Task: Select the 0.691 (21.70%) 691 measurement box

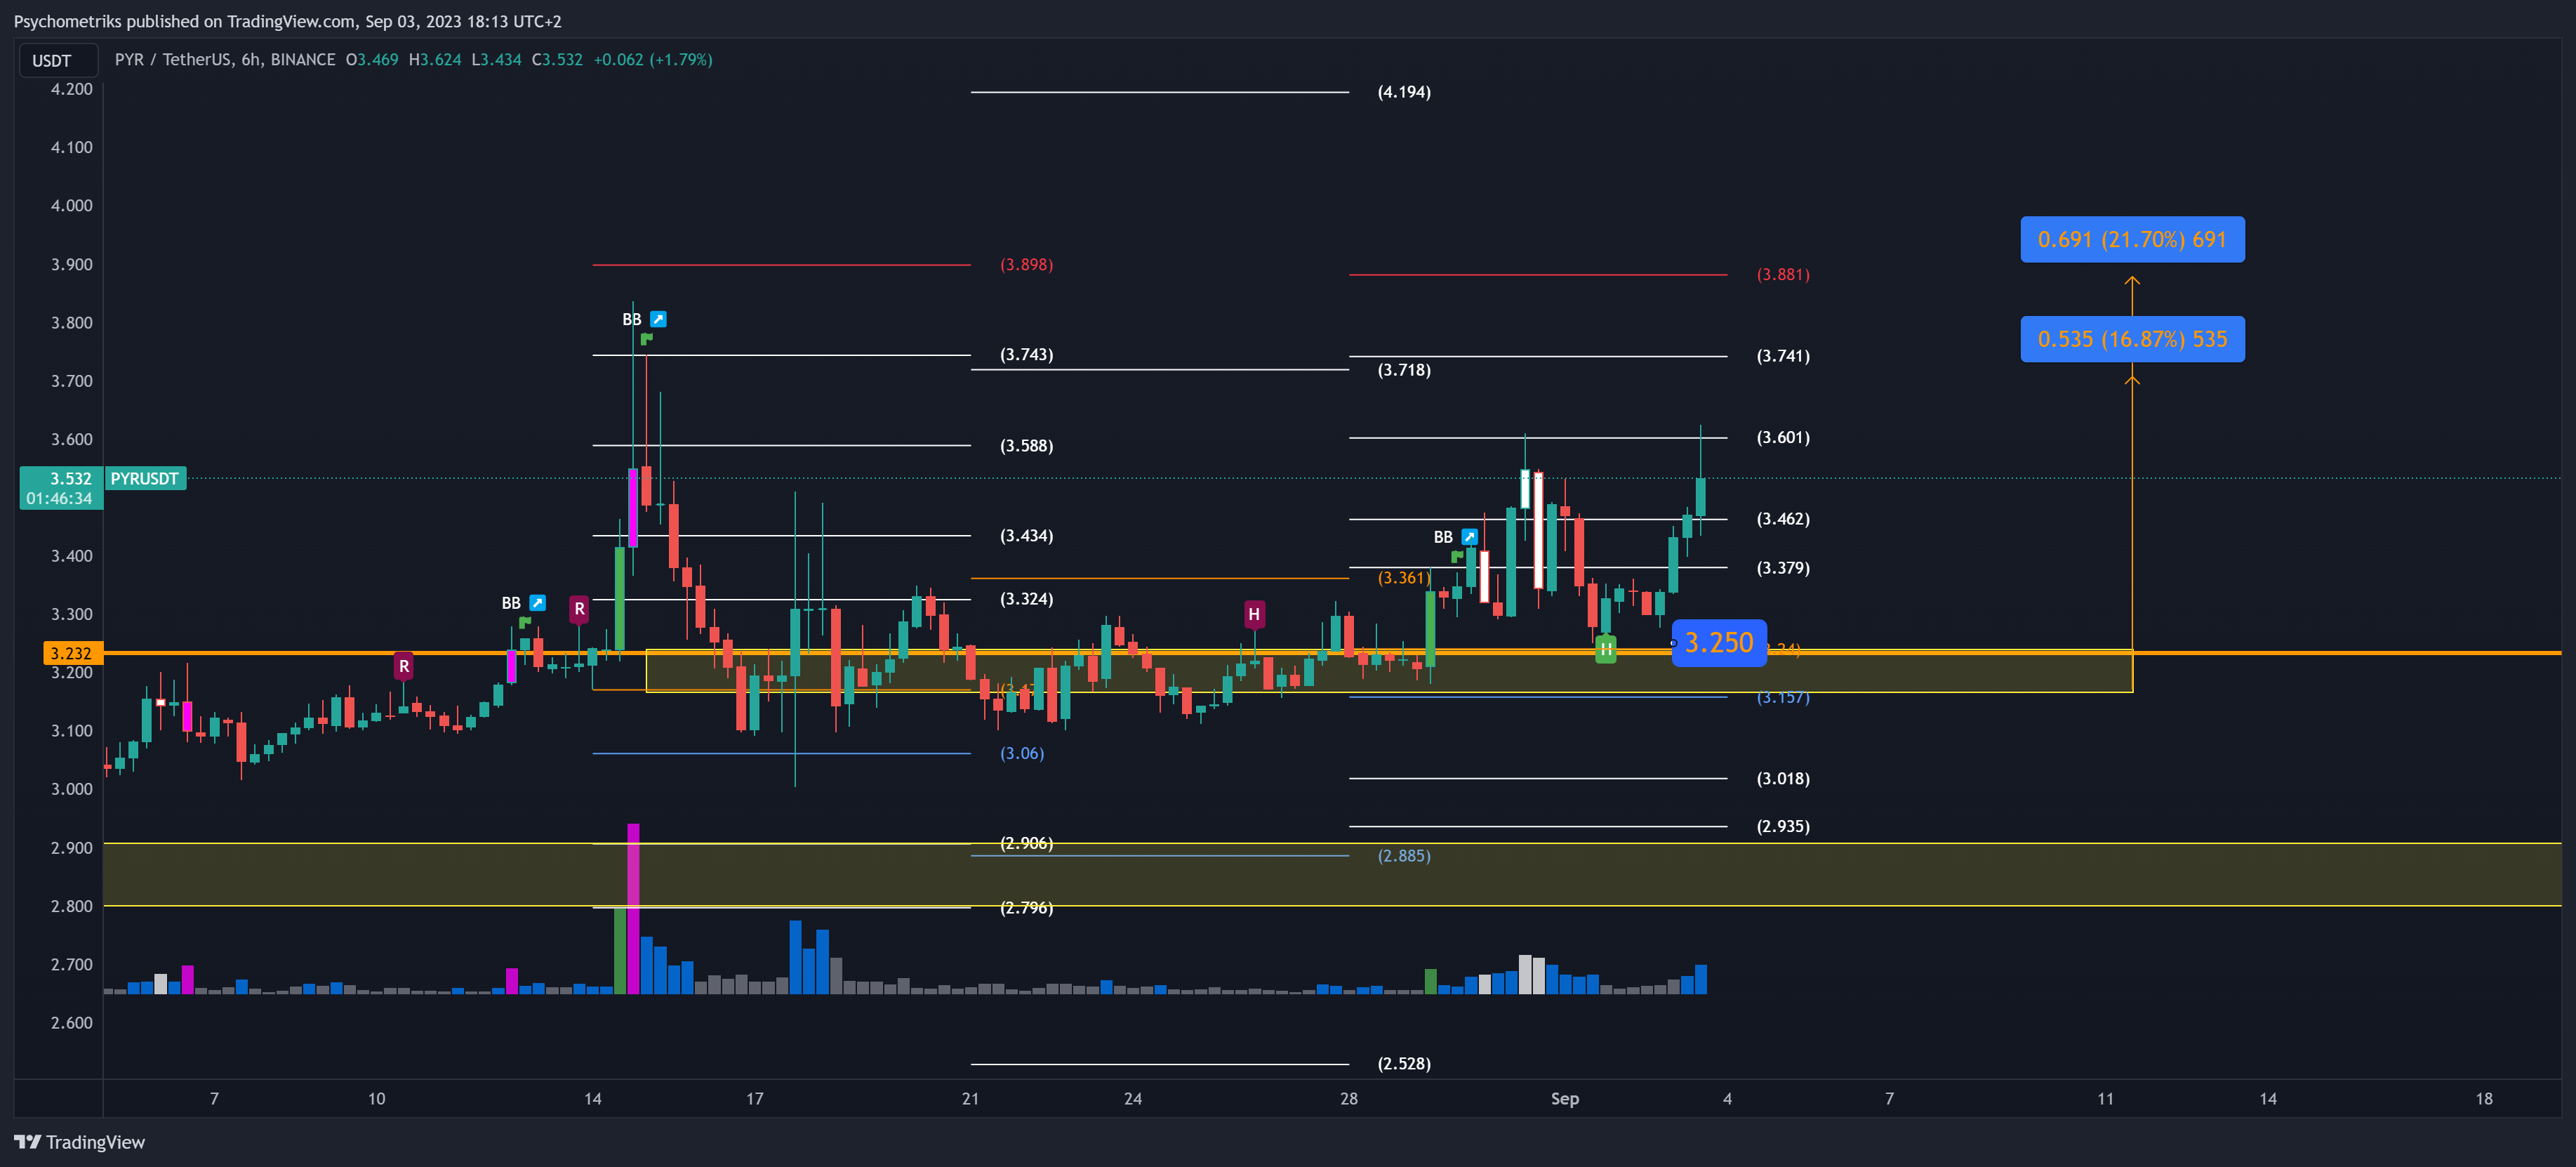Action: point(2132,240)
